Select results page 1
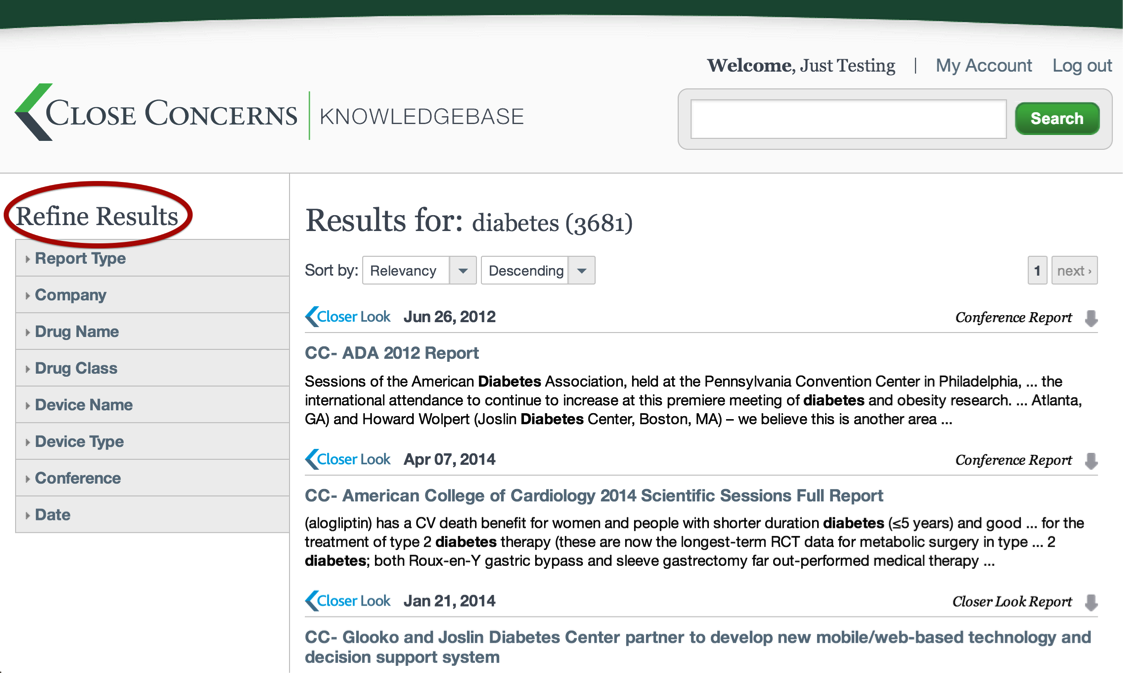1123x673 pixels. pyautogui.click(x=1037, y=271)
